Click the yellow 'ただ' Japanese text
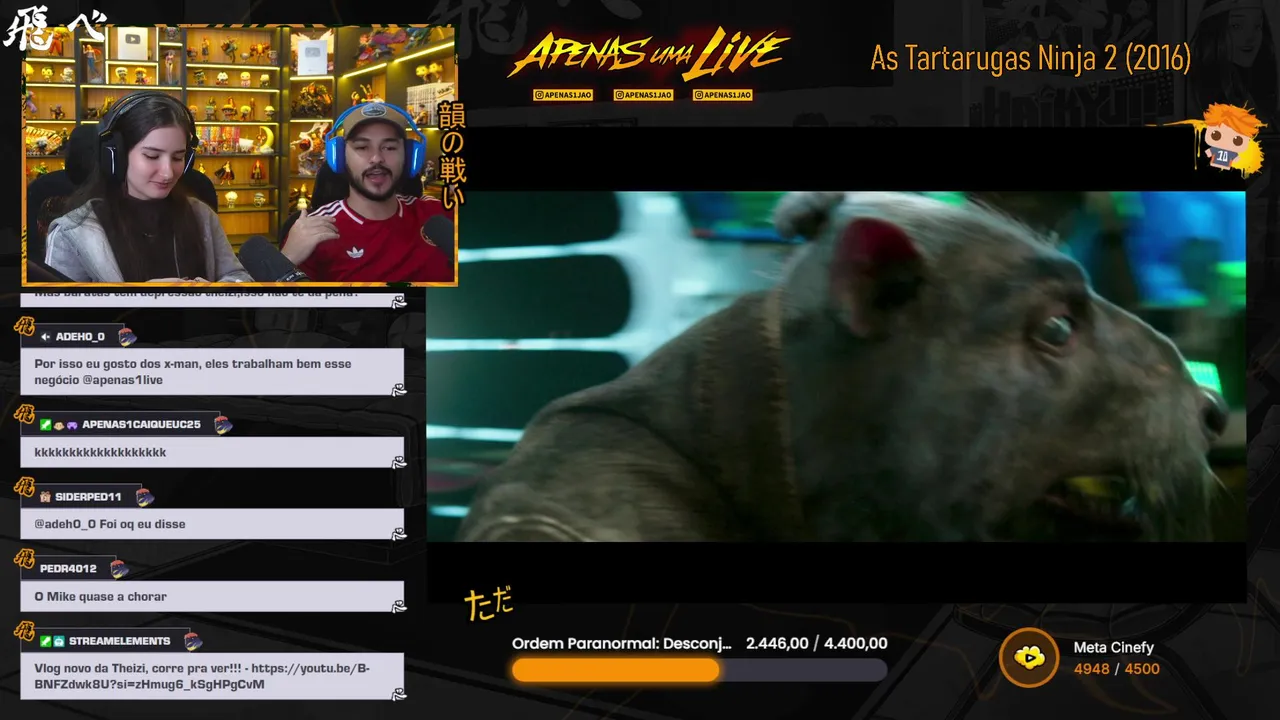The height and width of the screenshot is (720, 1280). click(489, 603)
